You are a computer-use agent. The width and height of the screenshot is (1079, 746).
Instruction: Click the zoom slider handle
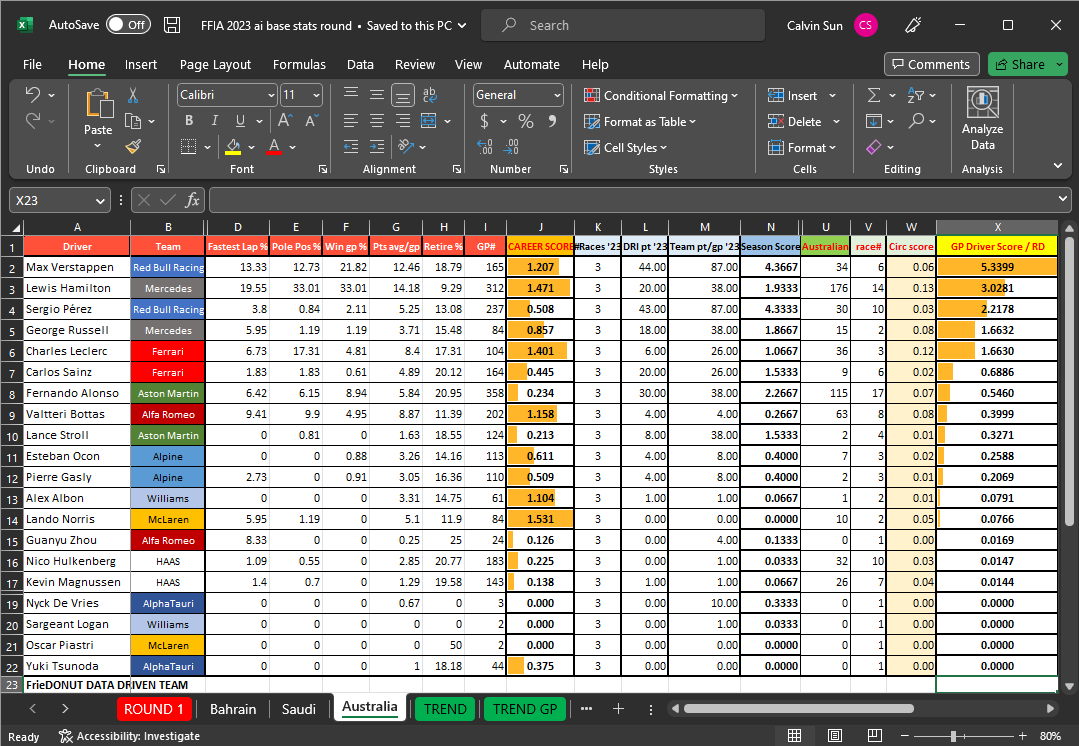coord(953,736)
